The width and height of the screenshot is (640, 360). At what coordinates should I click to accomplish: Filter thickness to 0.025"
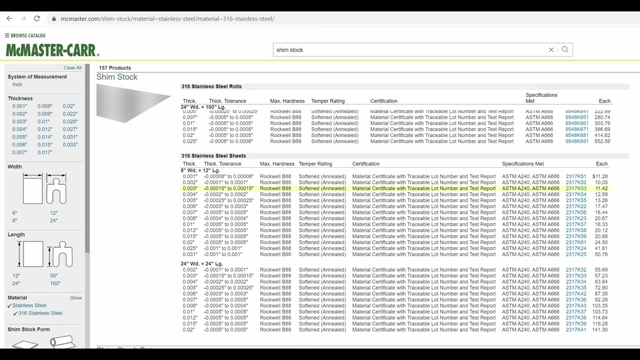tap(70, 122)
